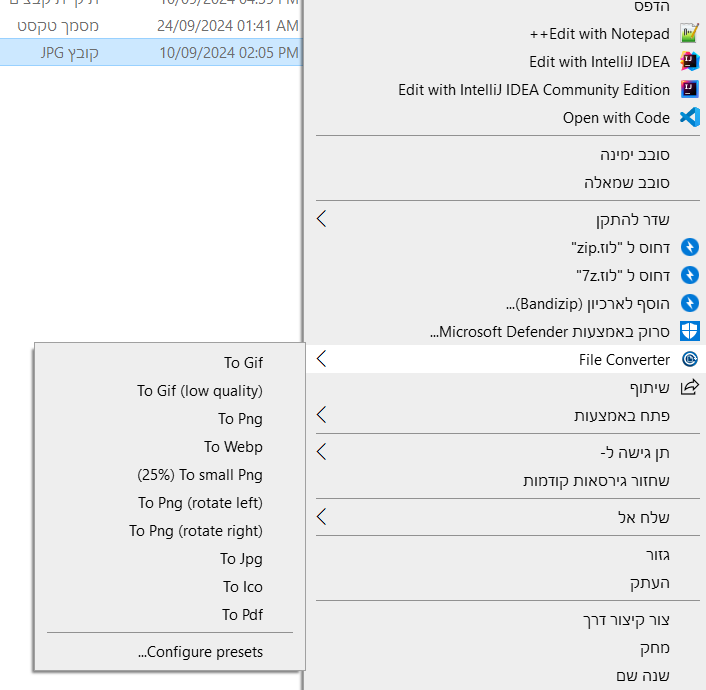Image resolution: width=706 pixels, height=690 pixels.
Task: Expand the שדר להתקן submenu arrow
Action: pyautogui.click(x=321, y=219)
